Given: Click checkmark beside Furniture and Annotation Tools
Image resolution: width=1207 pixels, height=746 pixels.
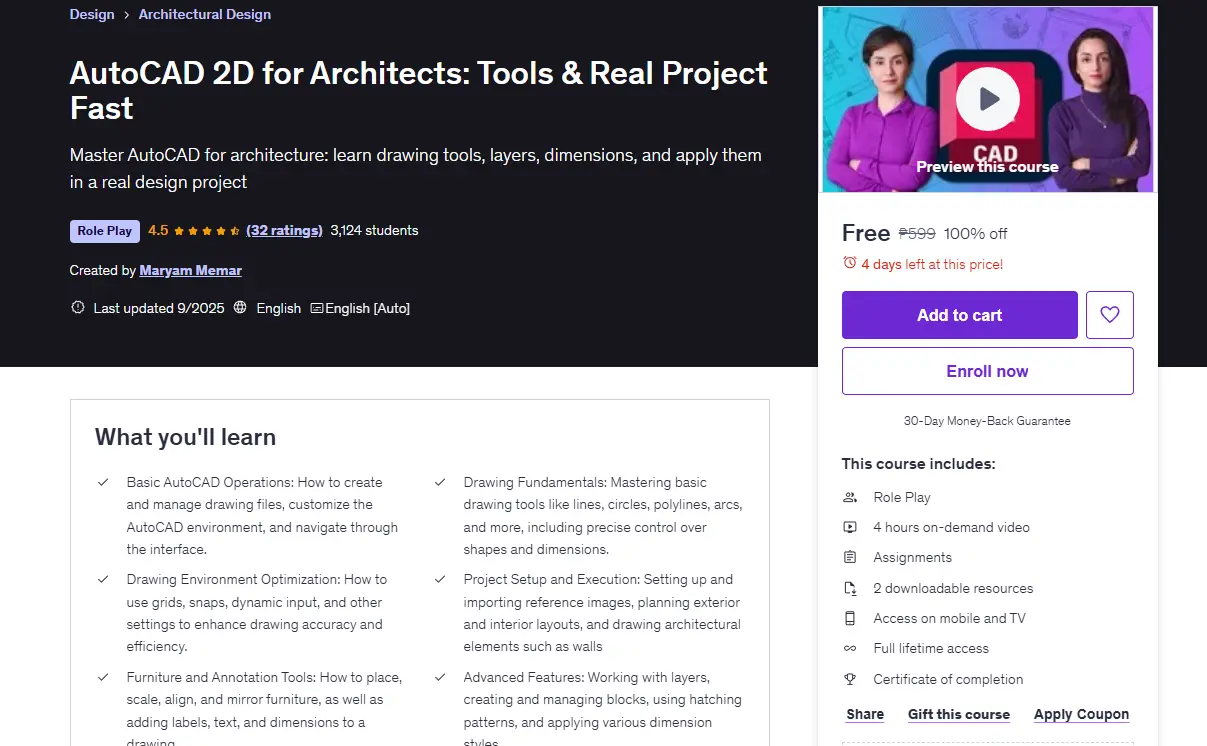Looking at the screenshot, I should coord(103,677).
